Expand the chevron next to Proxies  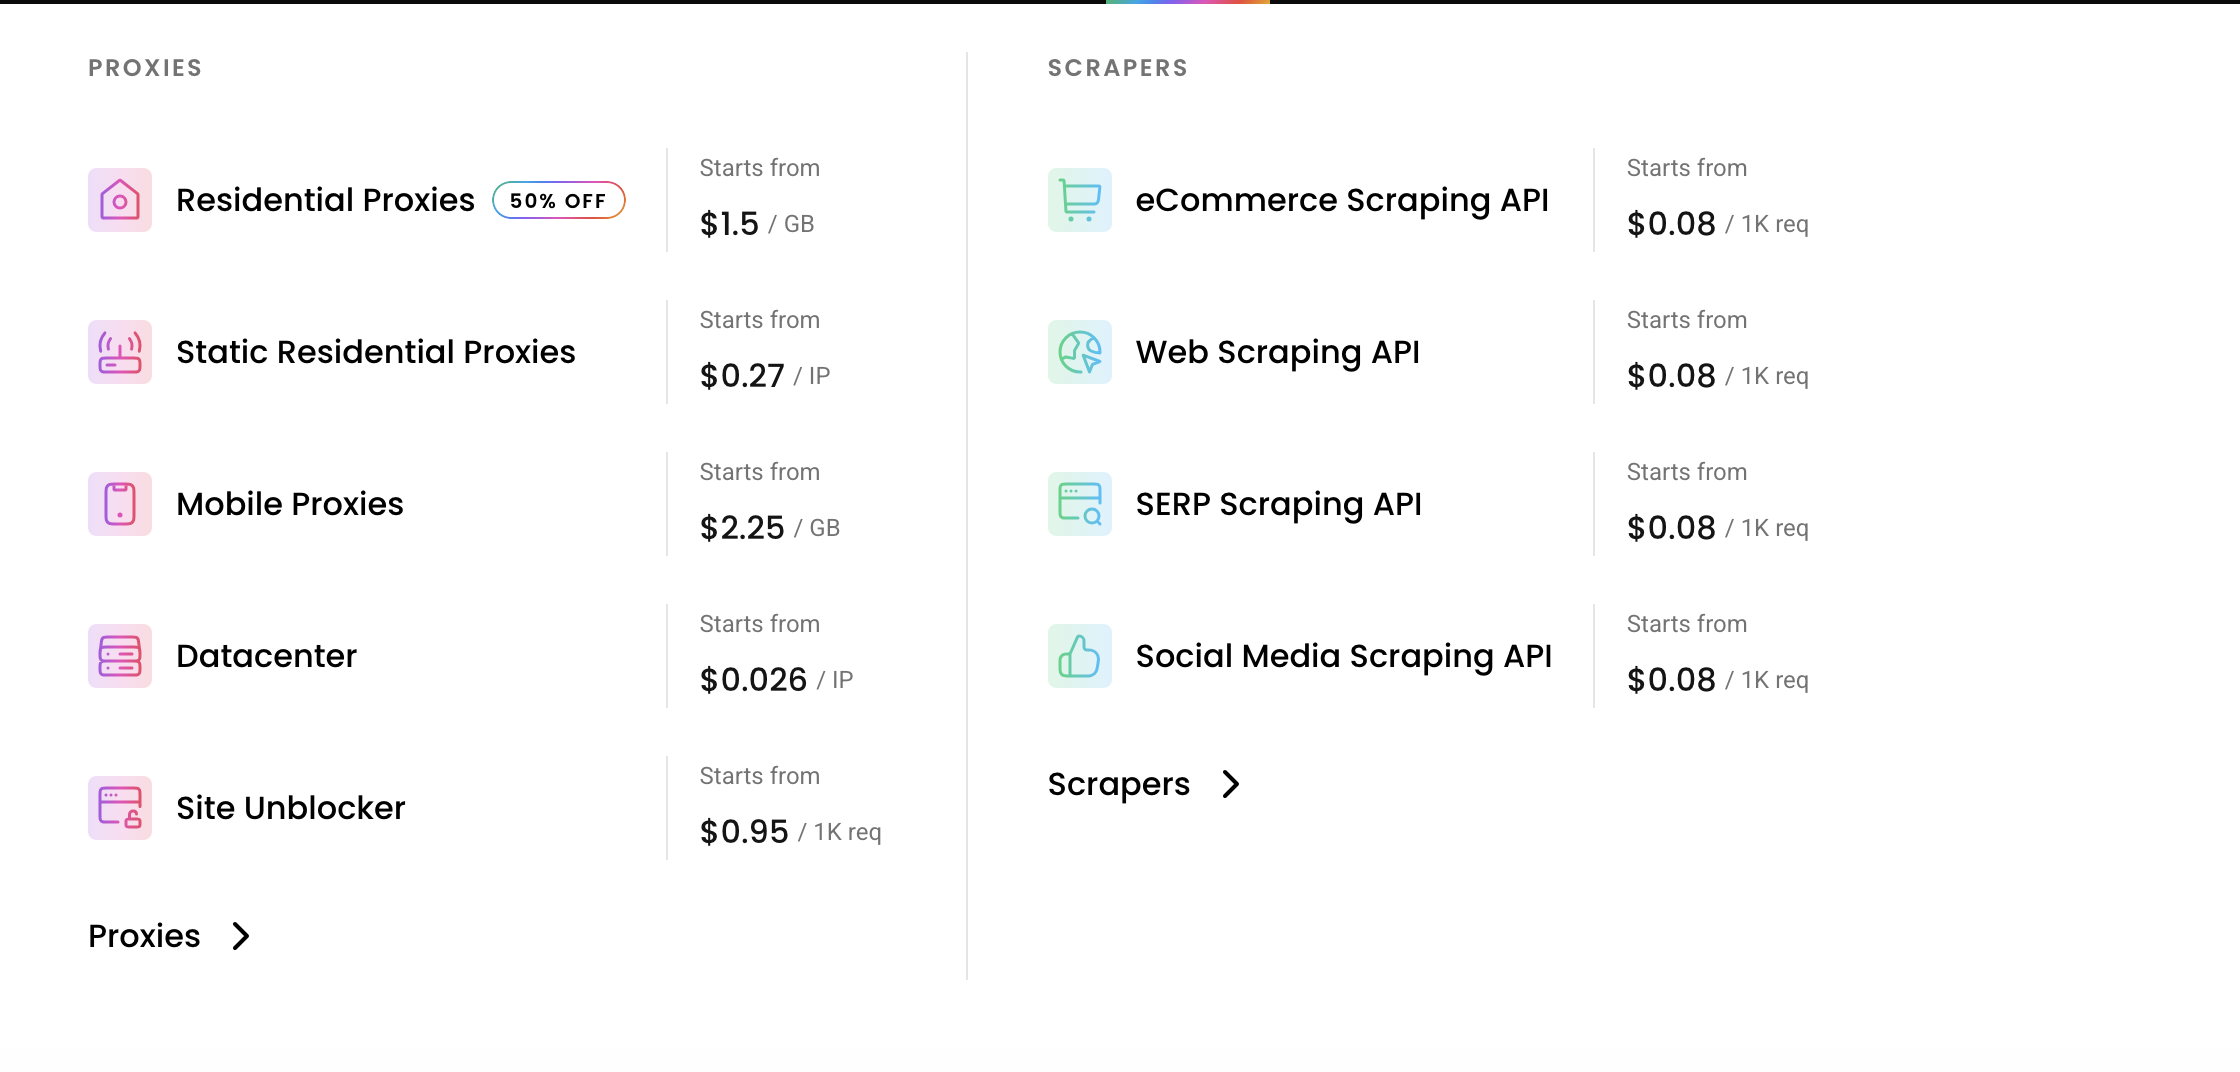point(242,937)
